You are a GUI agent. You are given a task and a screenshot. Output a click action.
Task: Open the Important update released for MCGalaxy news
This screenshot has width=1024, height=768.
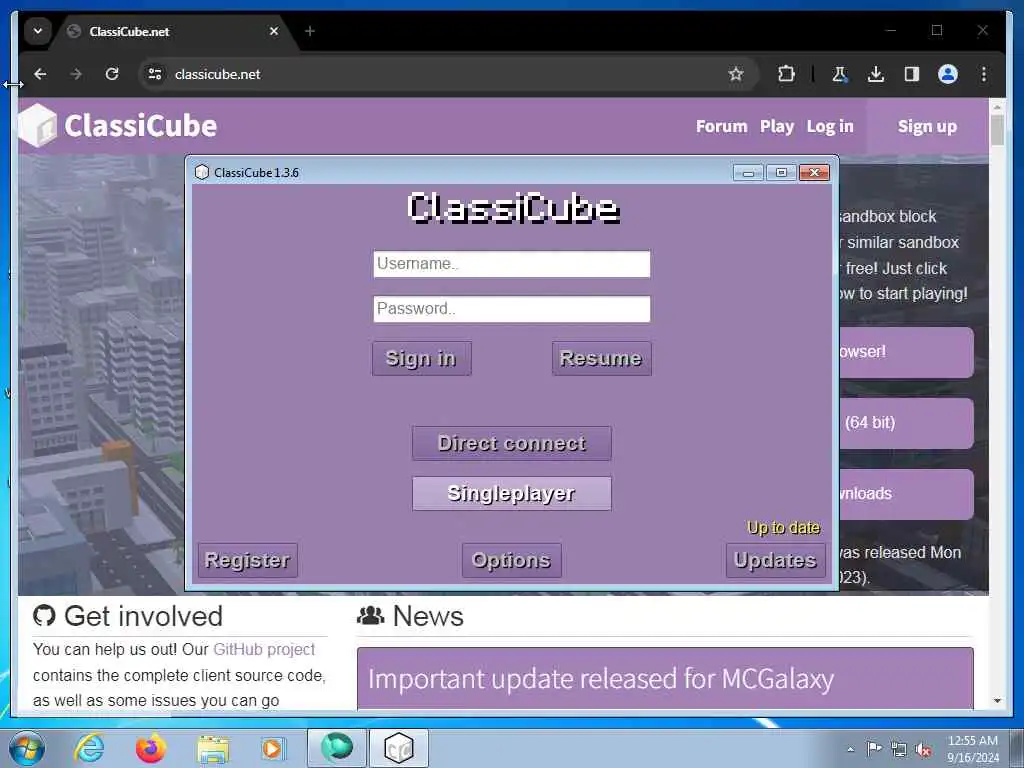(x=600, y=679)
